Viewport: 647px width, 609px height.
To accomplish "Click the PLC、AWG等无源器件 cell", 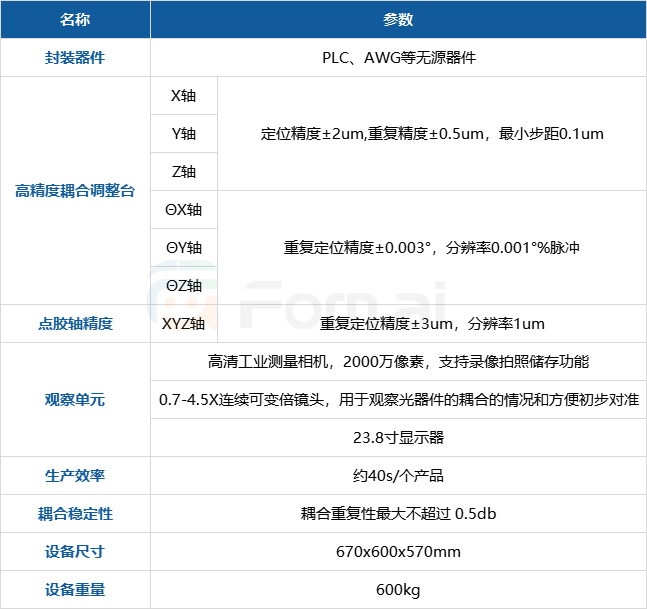I will tap(398, 57).
